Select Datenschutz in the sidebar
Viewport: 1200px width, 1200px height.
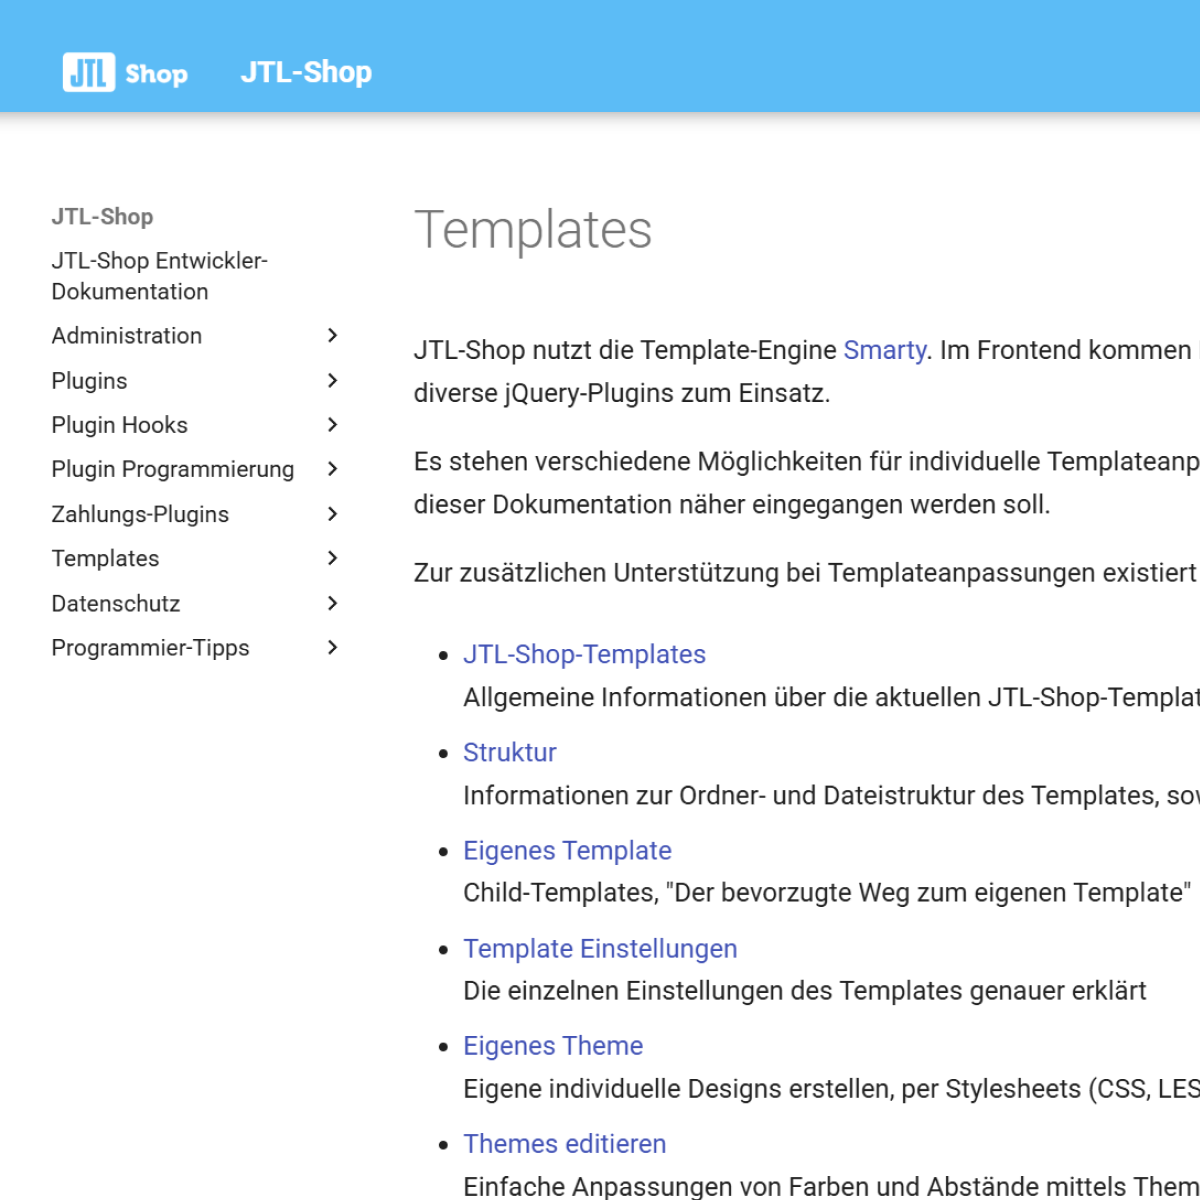point(116,604)
